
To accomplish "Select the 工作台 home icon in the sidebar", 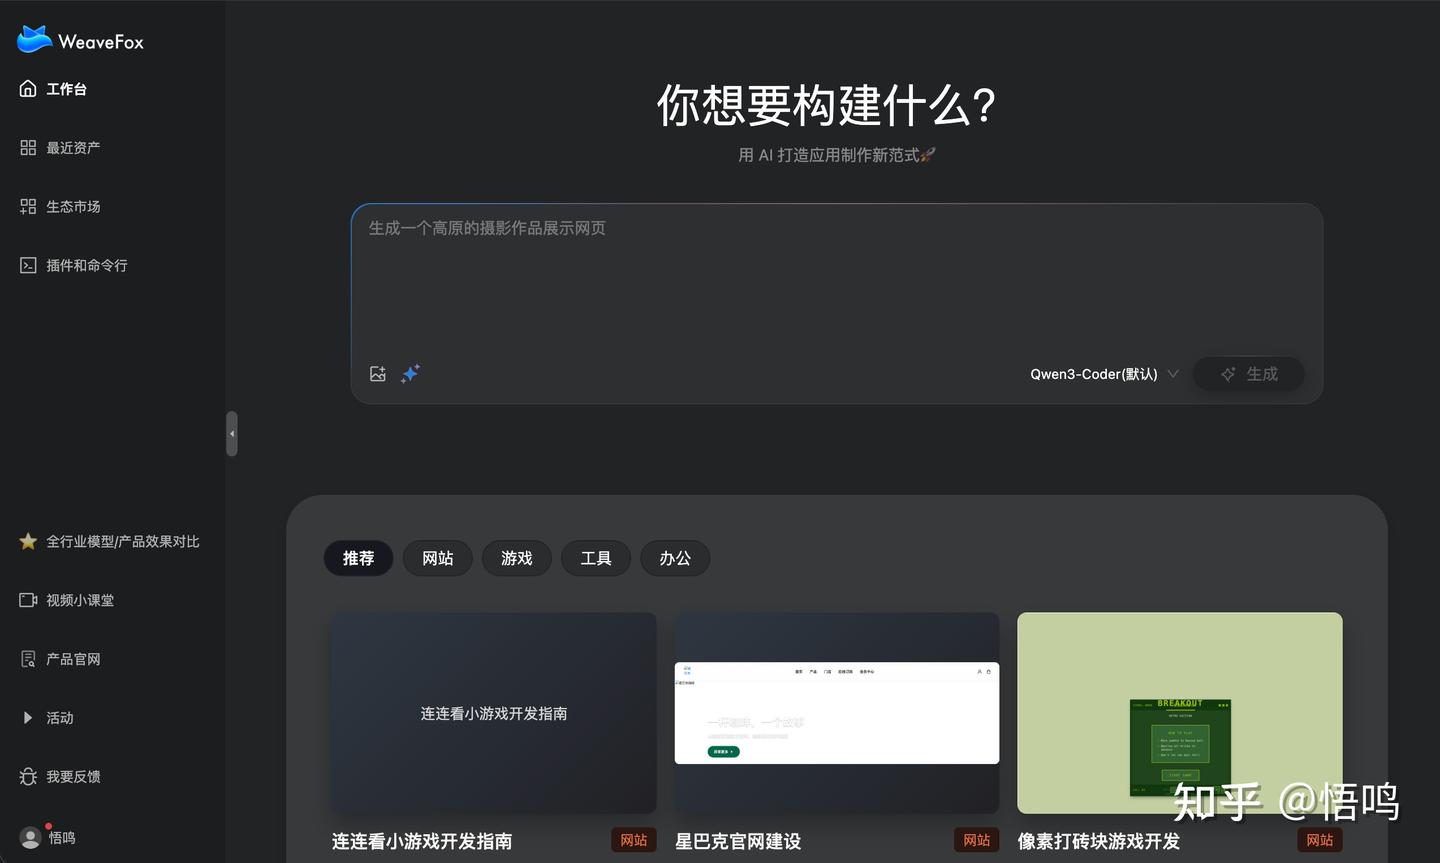I will (27, 88).
